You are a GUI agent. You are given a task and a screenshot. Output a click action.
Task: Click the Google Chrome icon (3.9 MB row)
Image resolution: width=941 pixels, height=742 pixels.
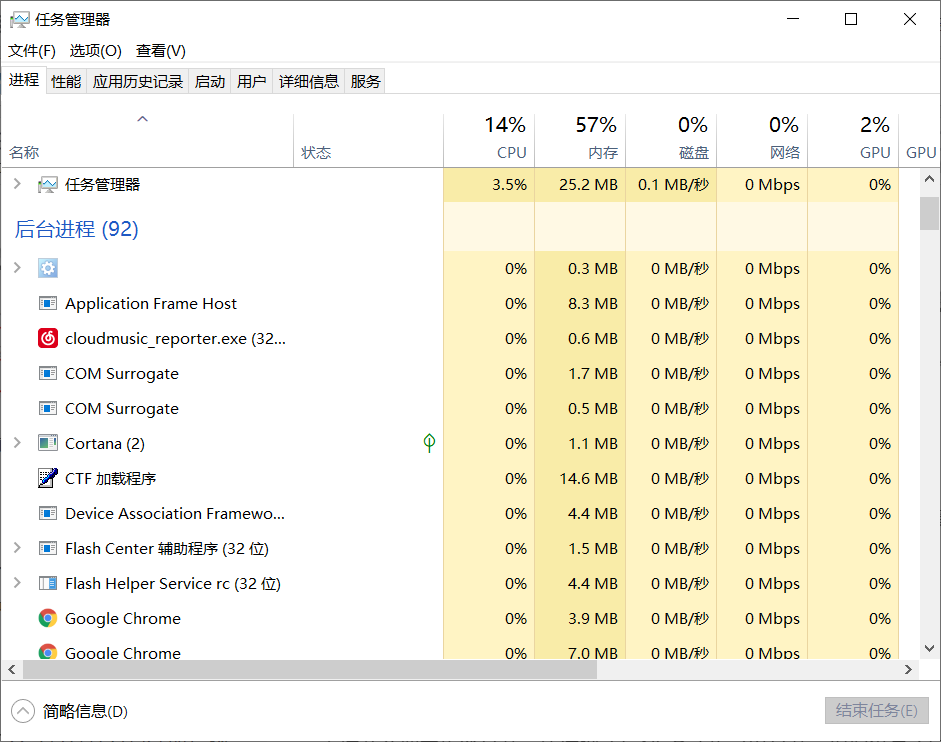47,618
